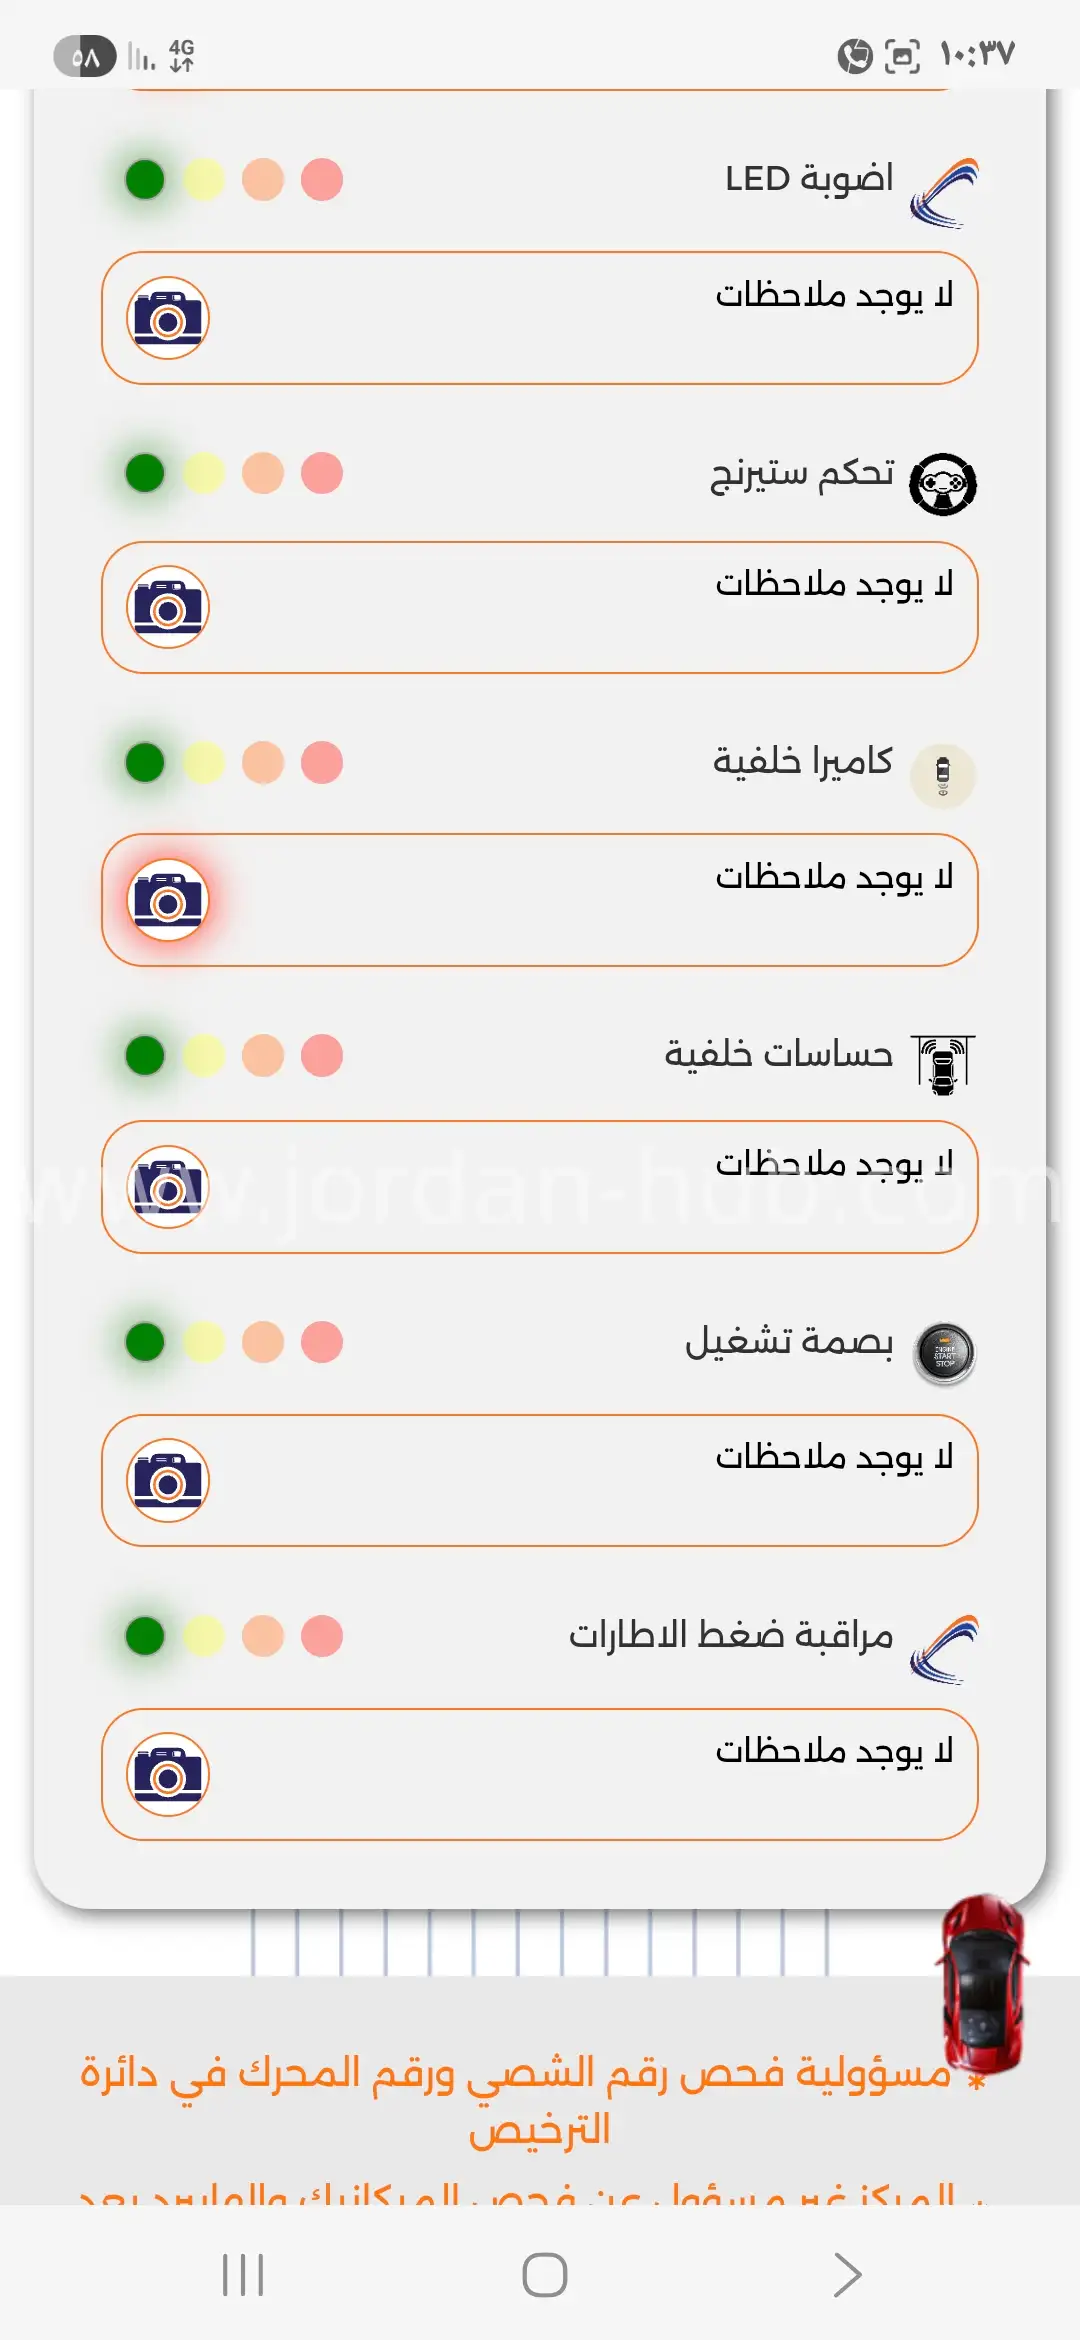Select yellow status dot for تحكم ستيرنج
This screenshot has width=1080, height=2340.
click(x=204, y=473)
